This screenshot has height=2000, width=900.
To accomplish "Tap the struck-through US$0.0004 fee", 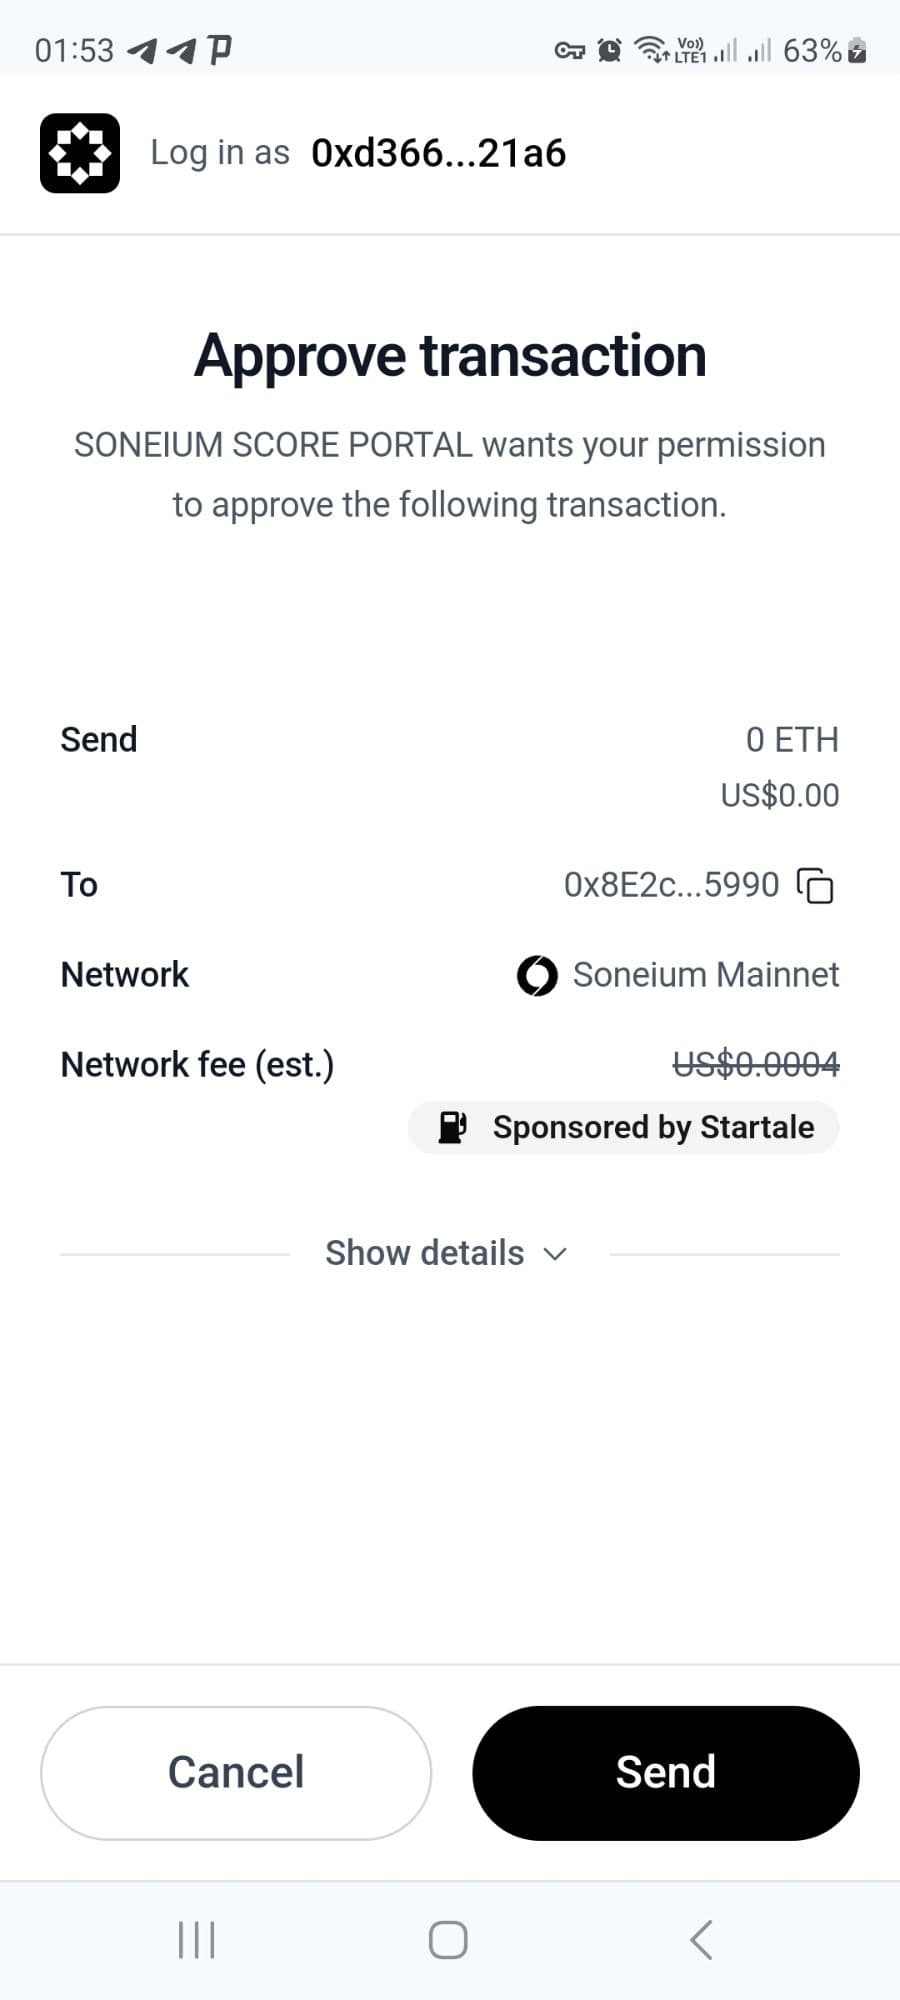I will (756, 1064).
